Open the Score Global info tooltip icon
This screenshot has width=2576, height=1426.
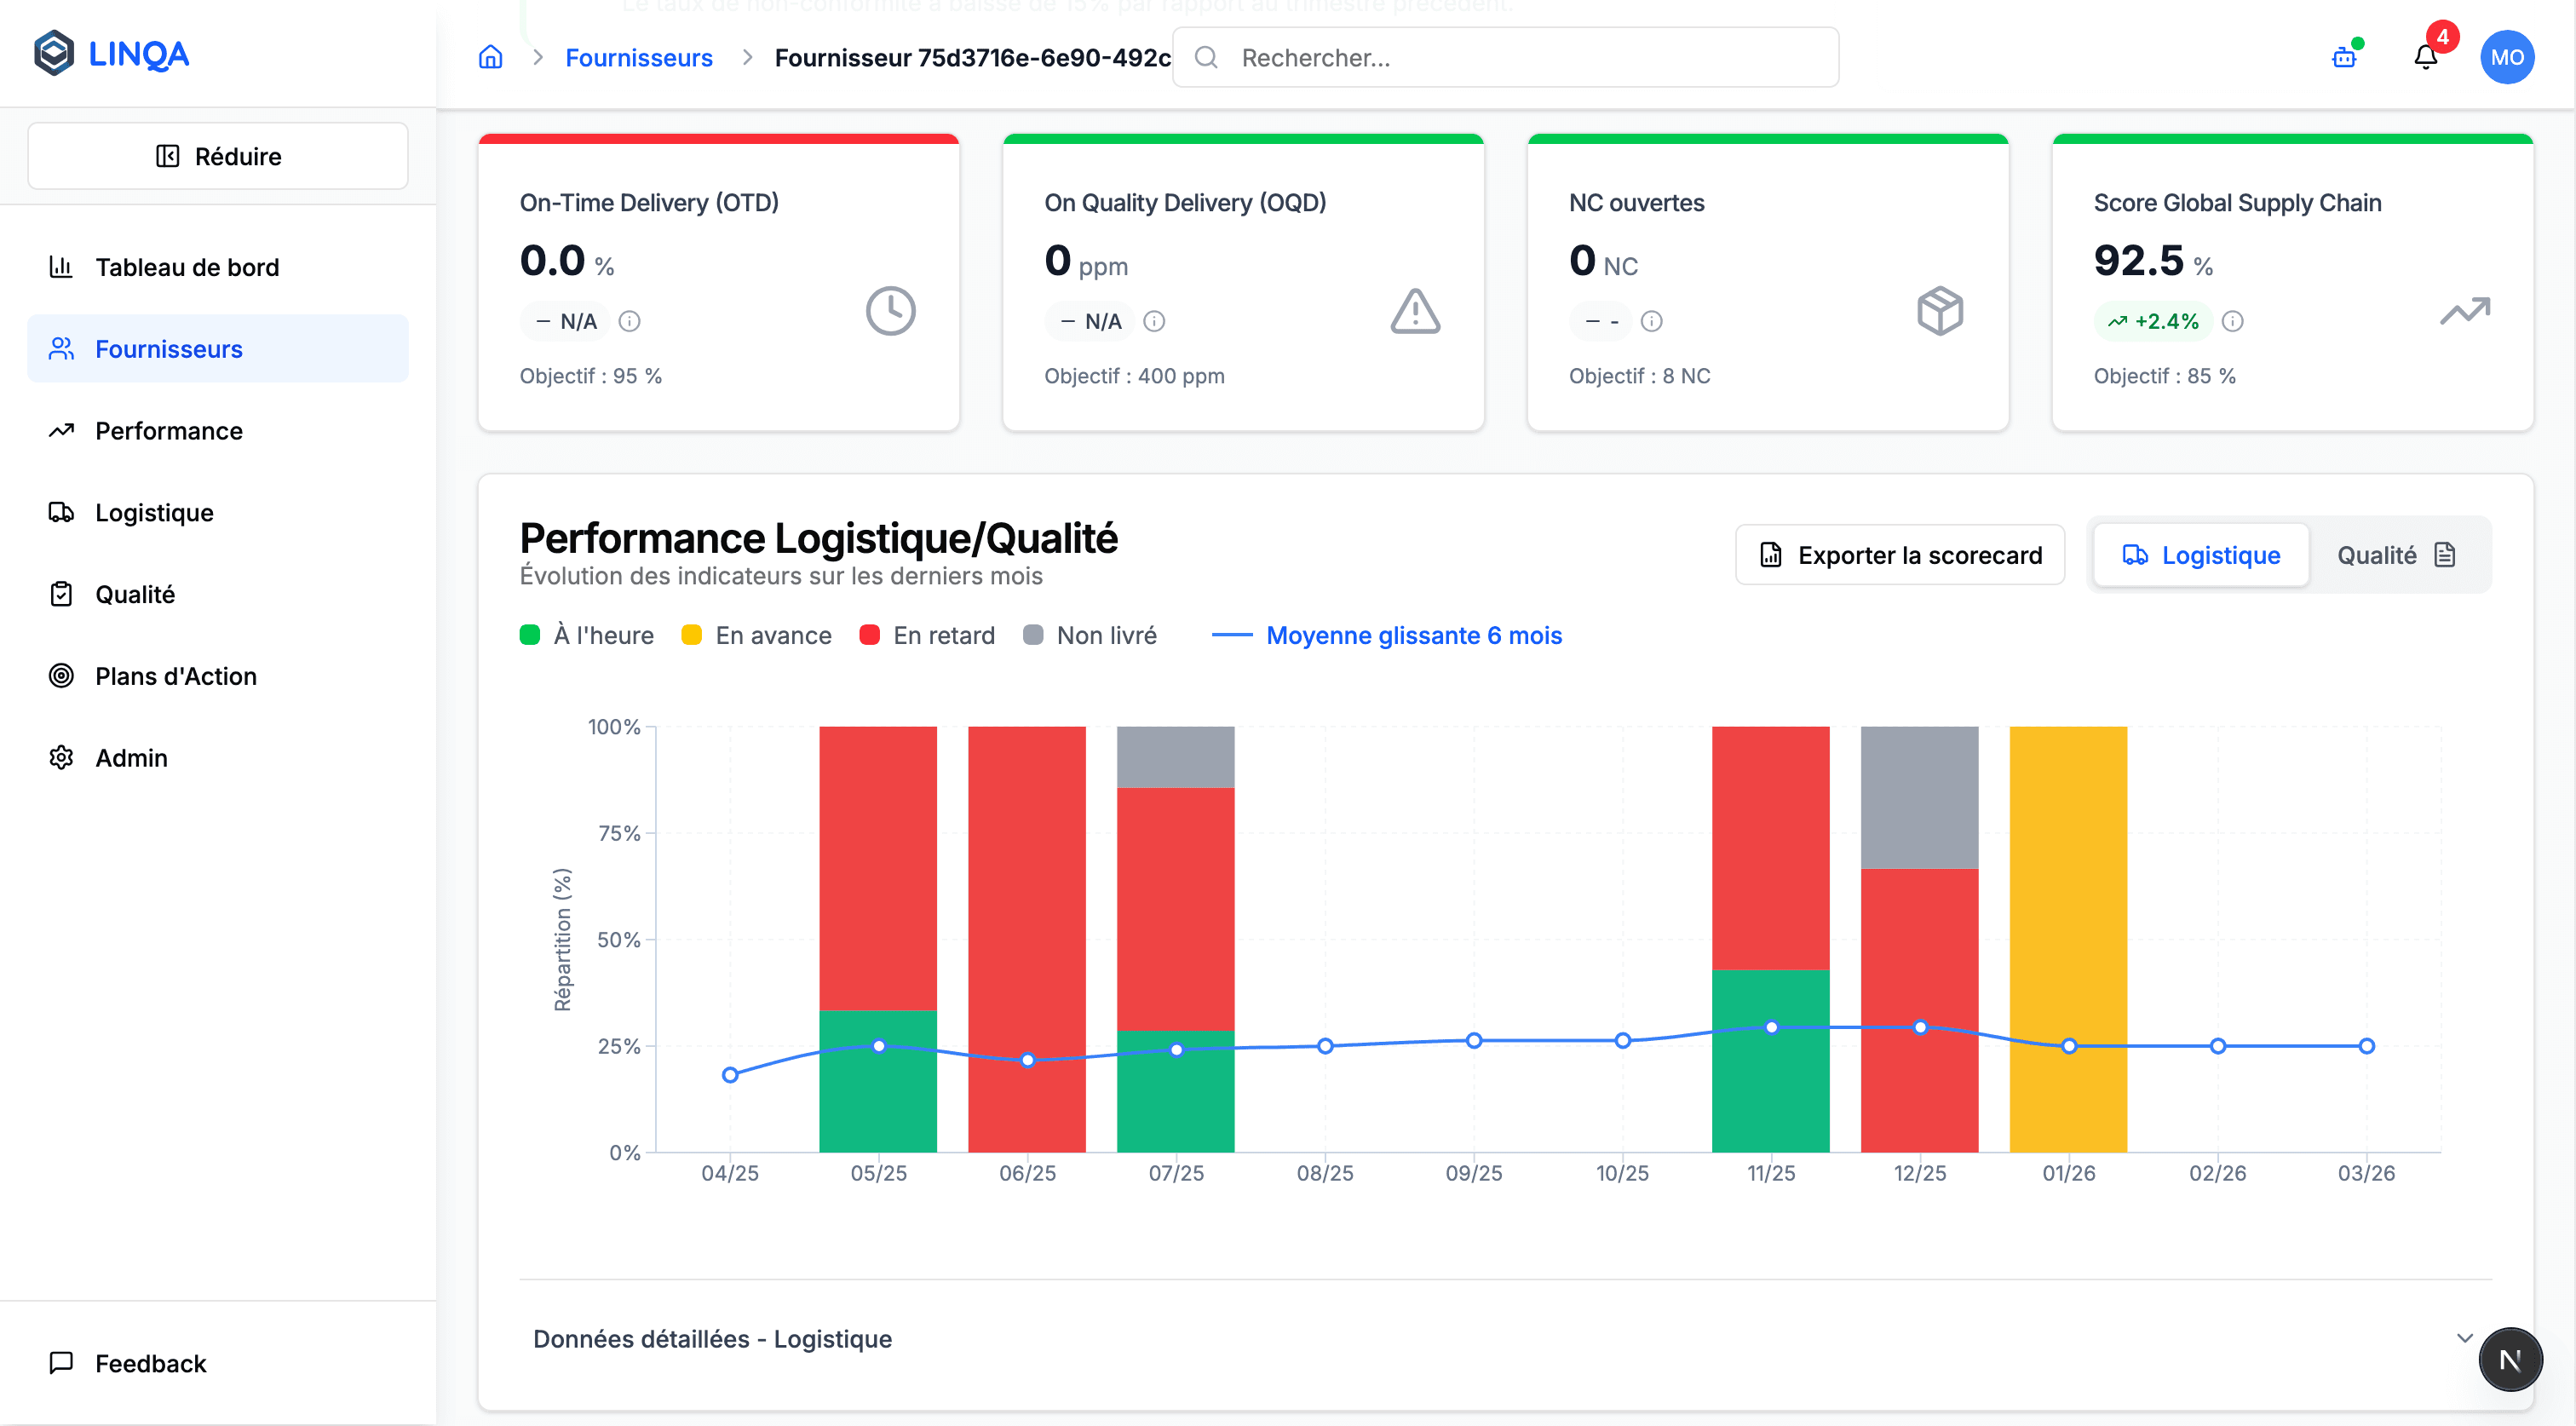(2233, 321)
